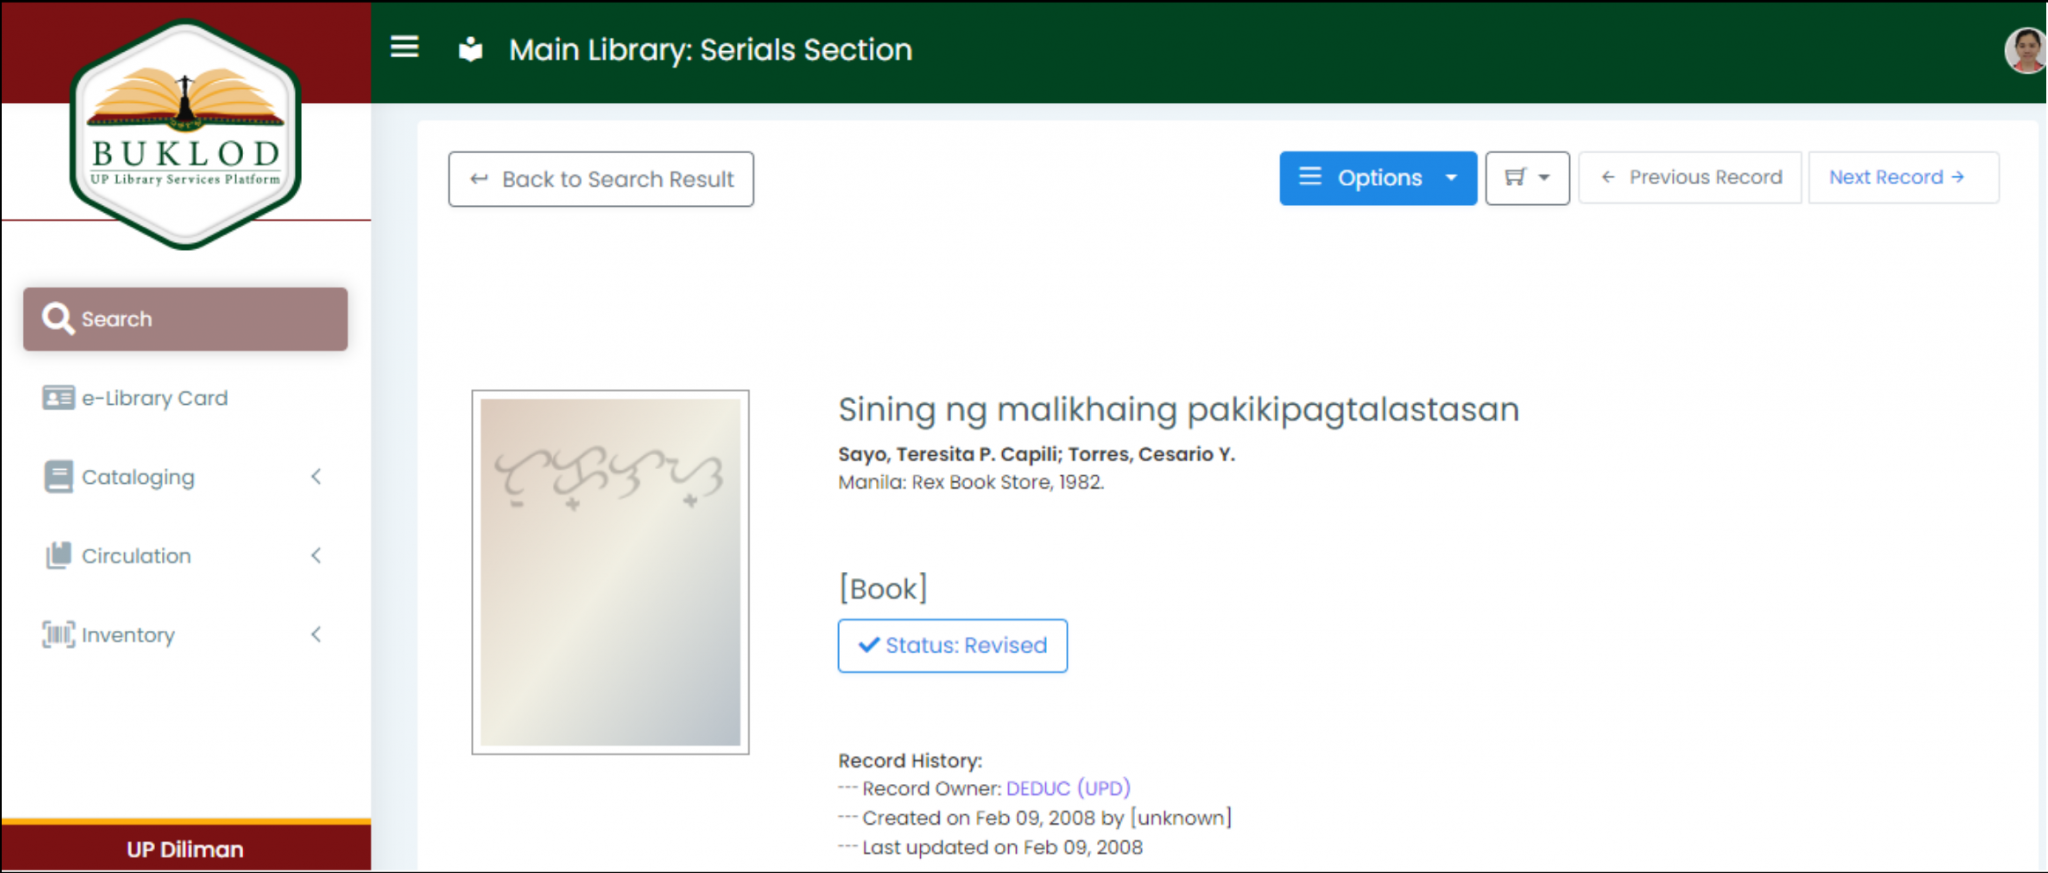This screenshot has height=873, width=2048.
Task: Click the authors line Sayo, Teresita P. Capili
Action: click(x=1036, y=454)
